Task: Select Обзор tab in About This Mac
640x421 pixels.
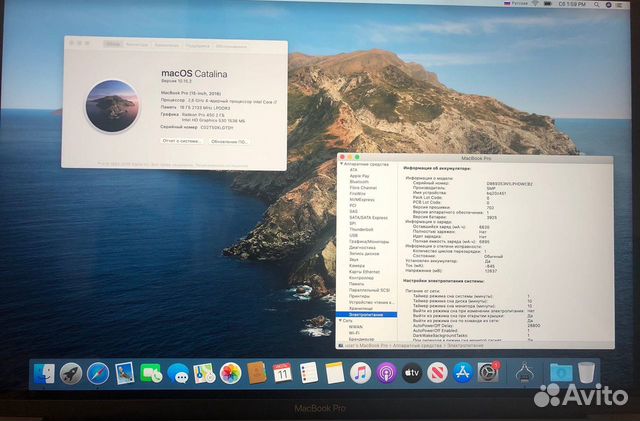Action: click(x=113, y=45)
